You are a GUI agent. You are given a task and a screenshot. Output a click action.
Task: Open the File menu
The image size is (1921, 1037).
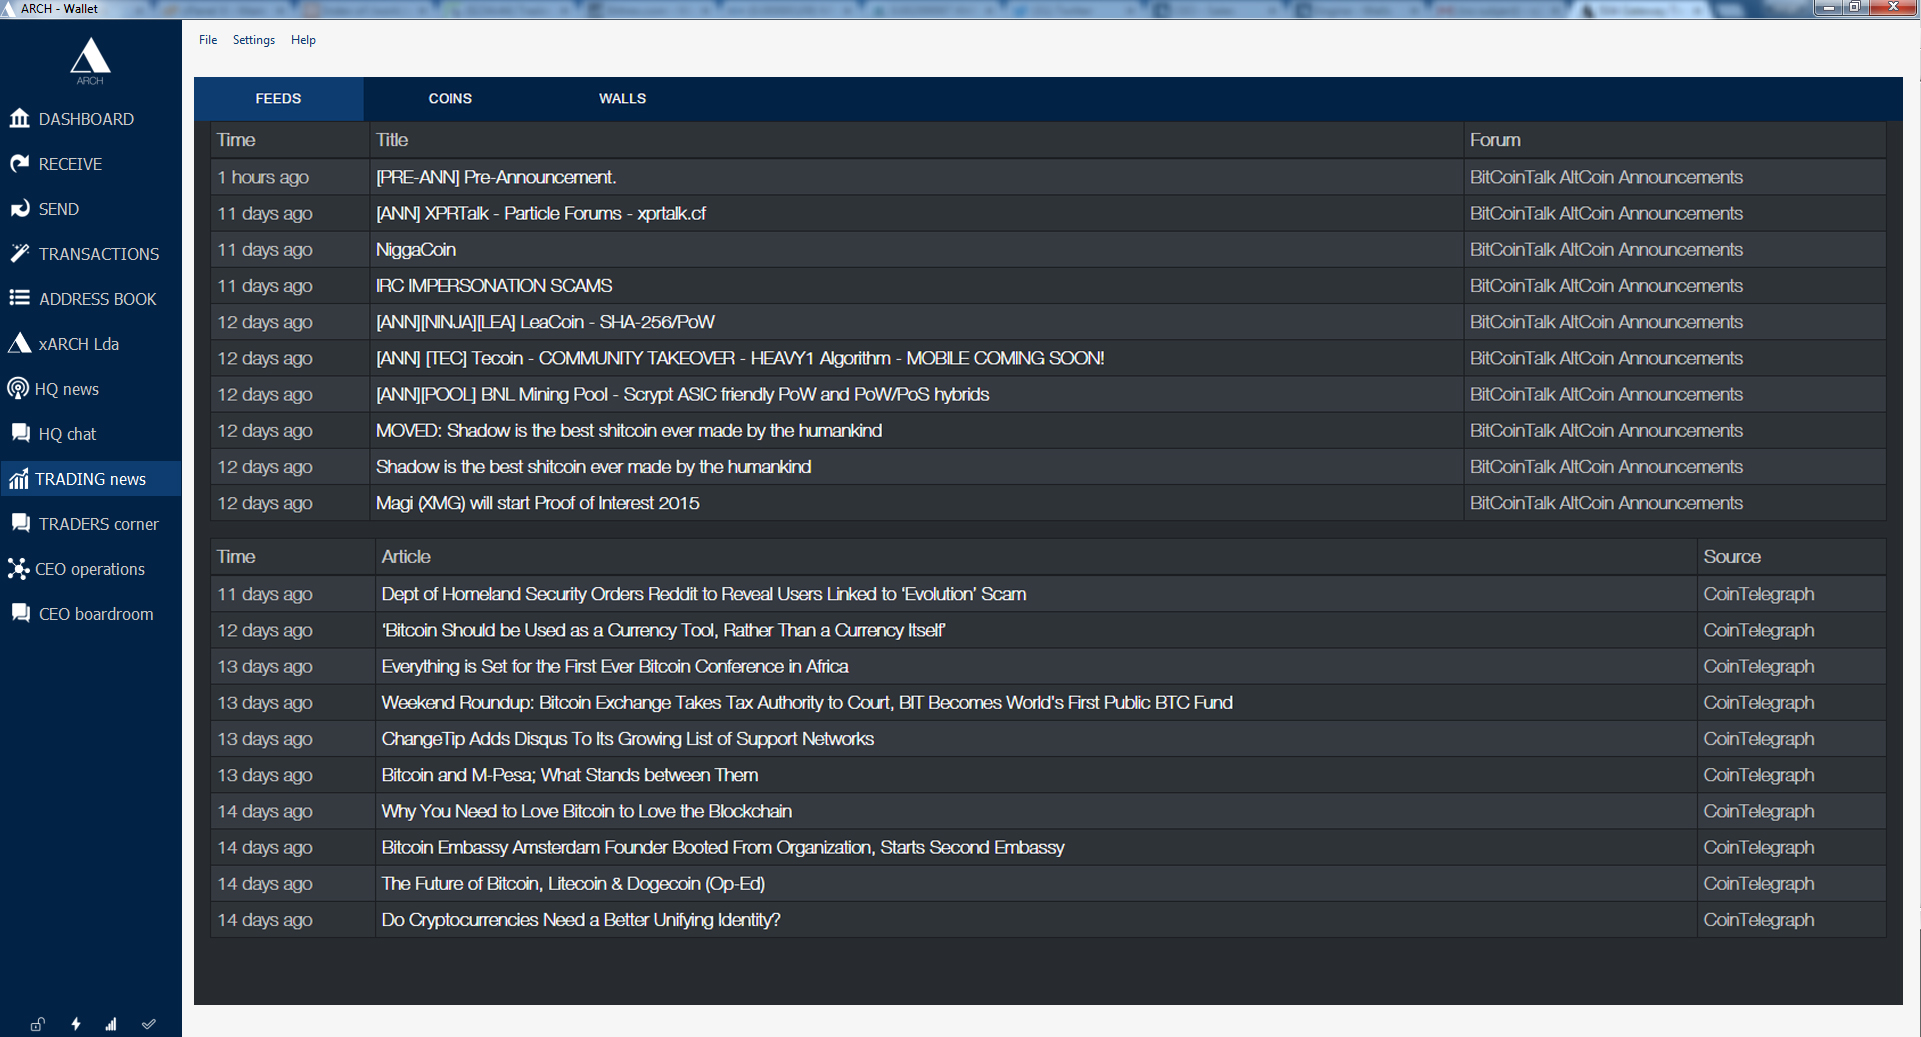[208, 40]
